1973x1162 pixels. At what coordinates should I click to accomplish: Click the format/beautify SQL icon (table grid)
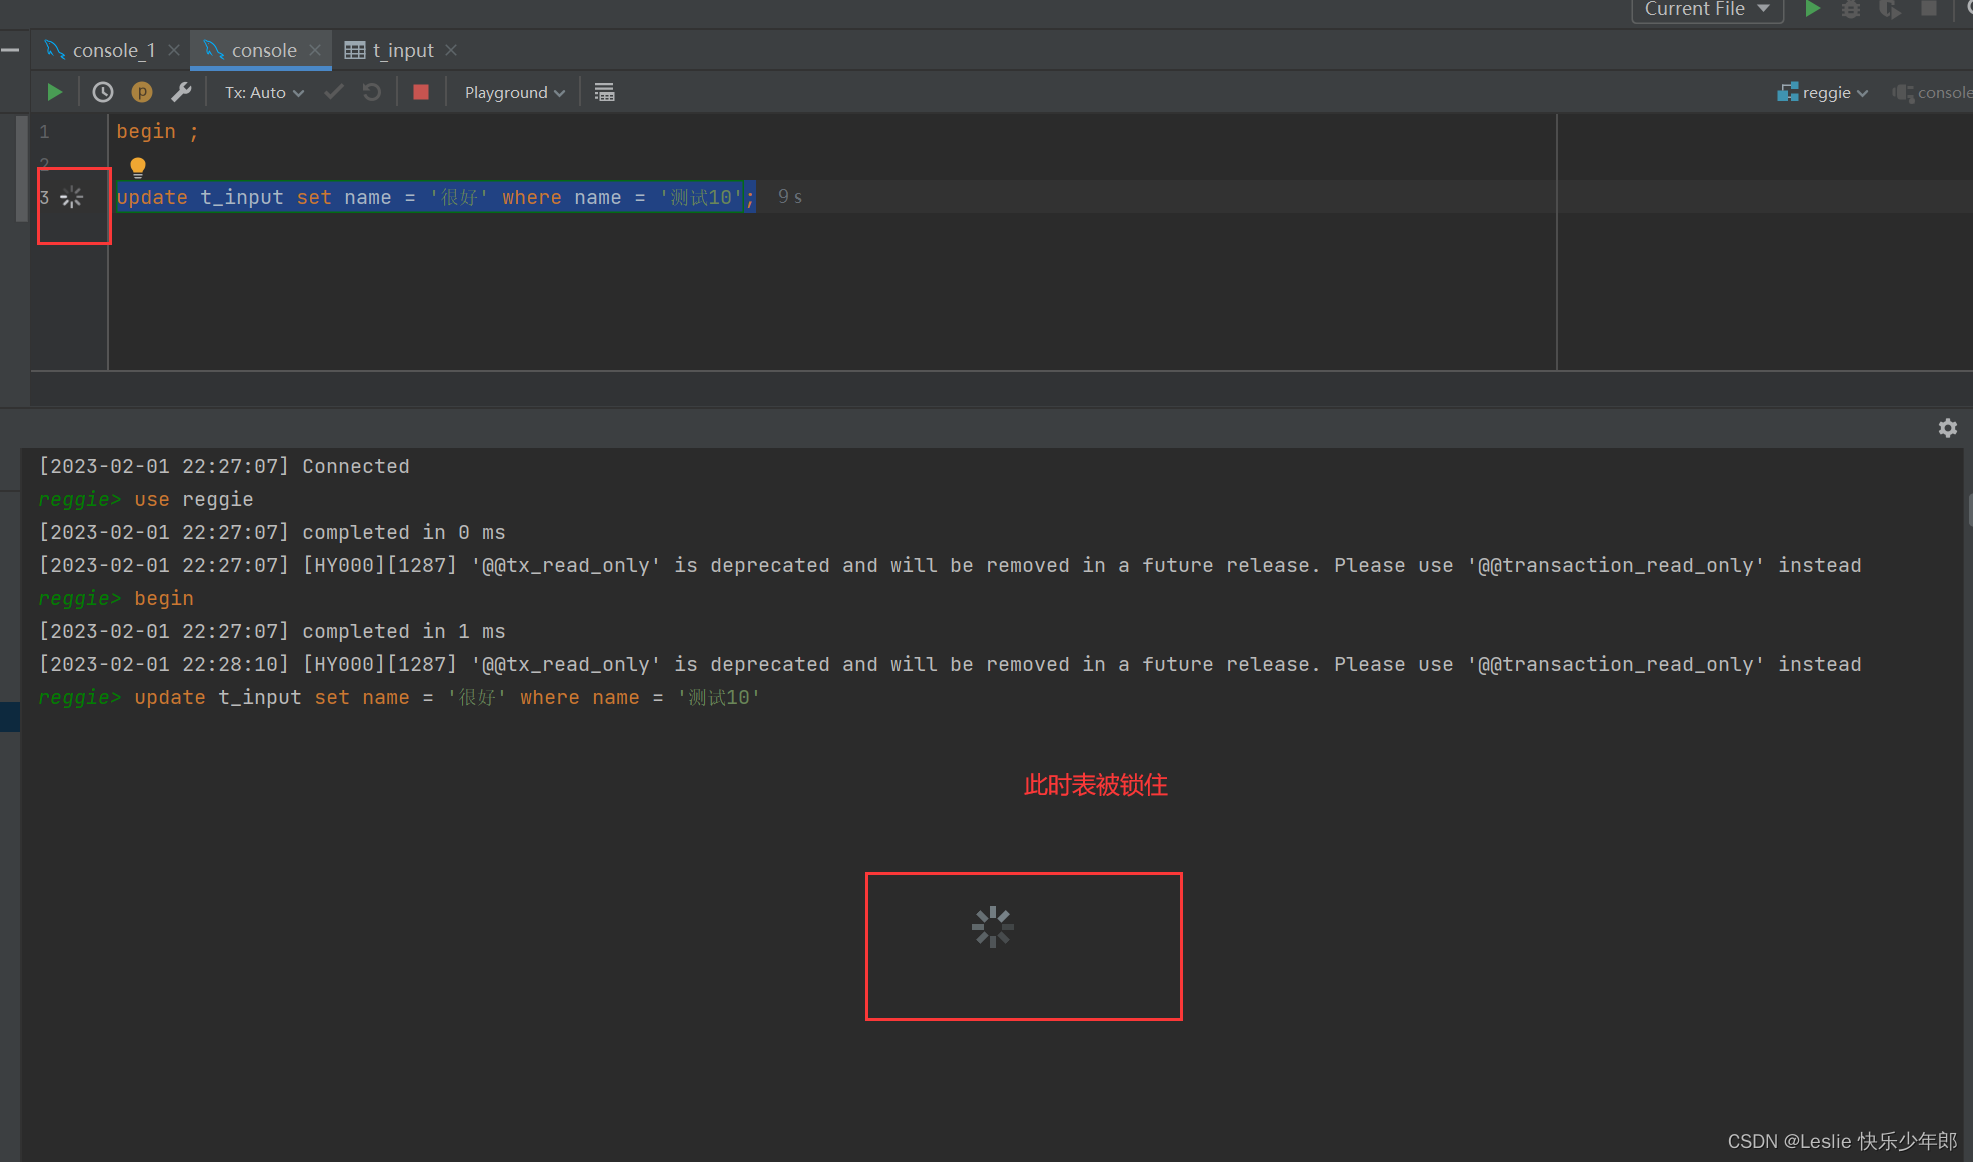point(604,93)
